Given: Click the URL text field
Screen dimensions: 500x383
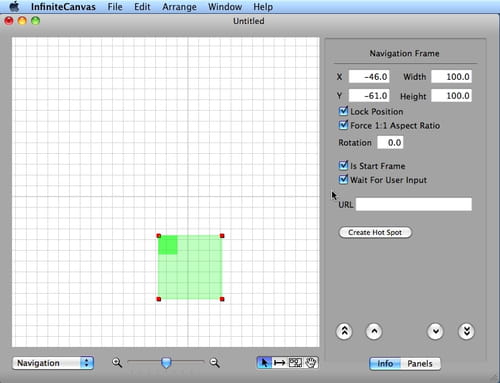Looking at the screenshot, I should pyautogui.click(x=414, y=204).
